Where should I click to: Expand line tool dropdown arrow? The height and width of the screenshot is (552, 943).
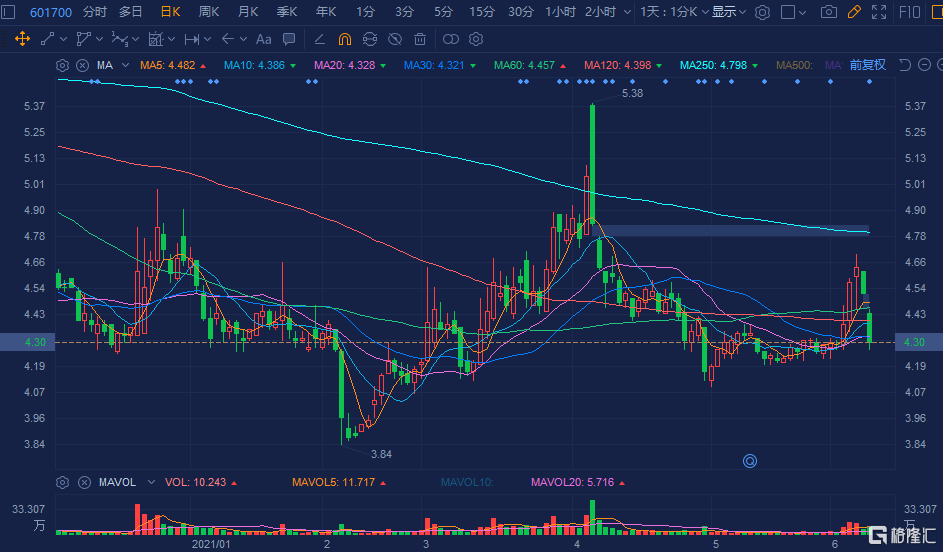[63, 40]
